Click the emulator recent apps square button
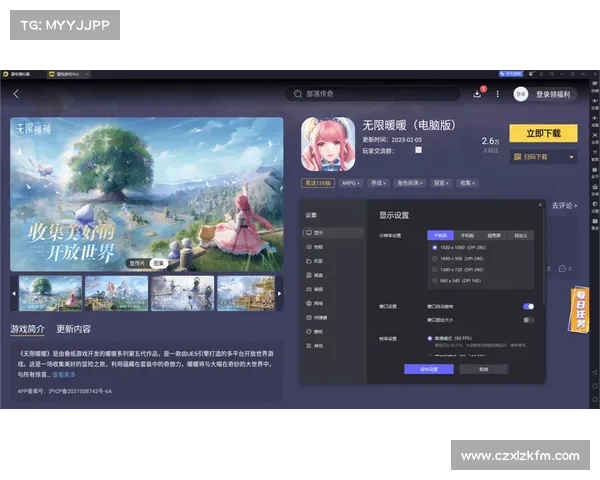Screen dimensions: 600x480 click(595, 400)
